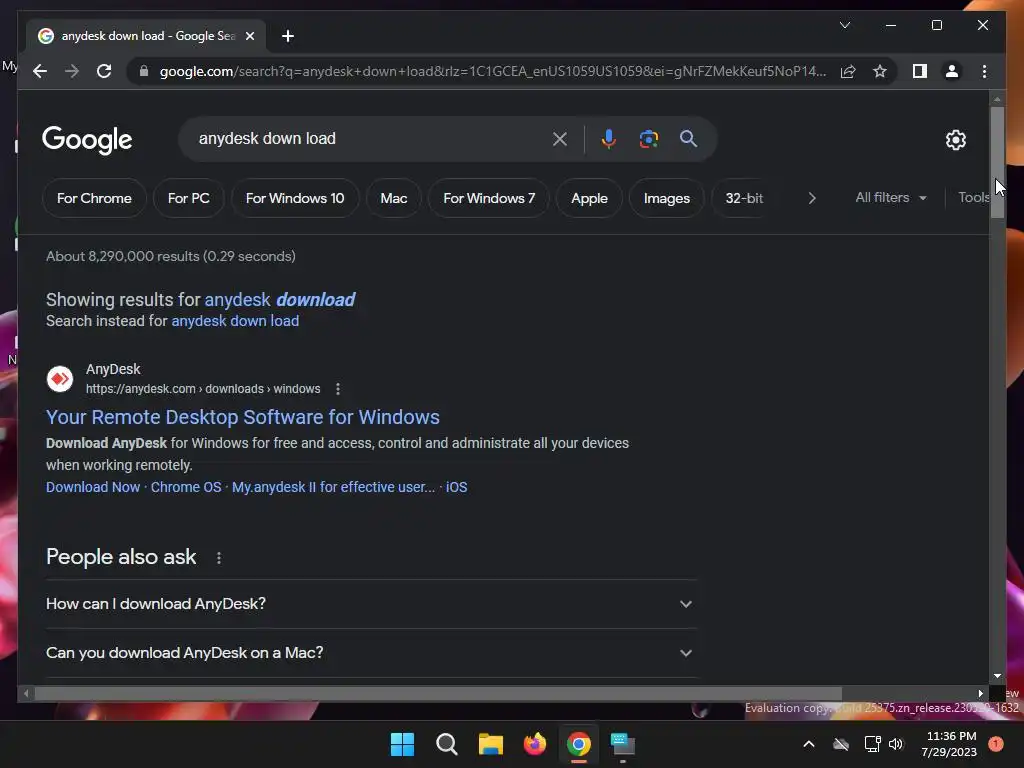1024x768 pixels.
Task: Switch to Images results
Action: pos(666,198)
